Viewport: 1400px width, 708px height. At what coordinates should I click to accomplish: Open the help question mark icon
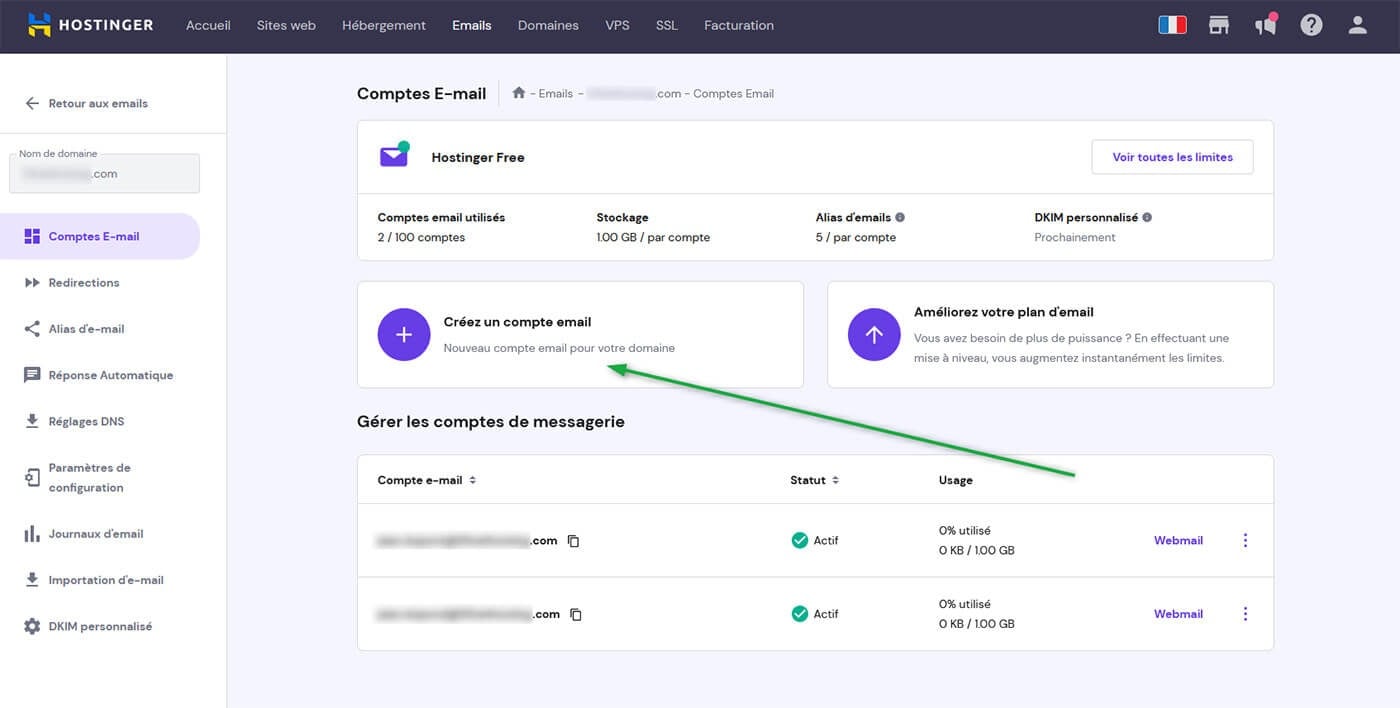(1311, 24)
